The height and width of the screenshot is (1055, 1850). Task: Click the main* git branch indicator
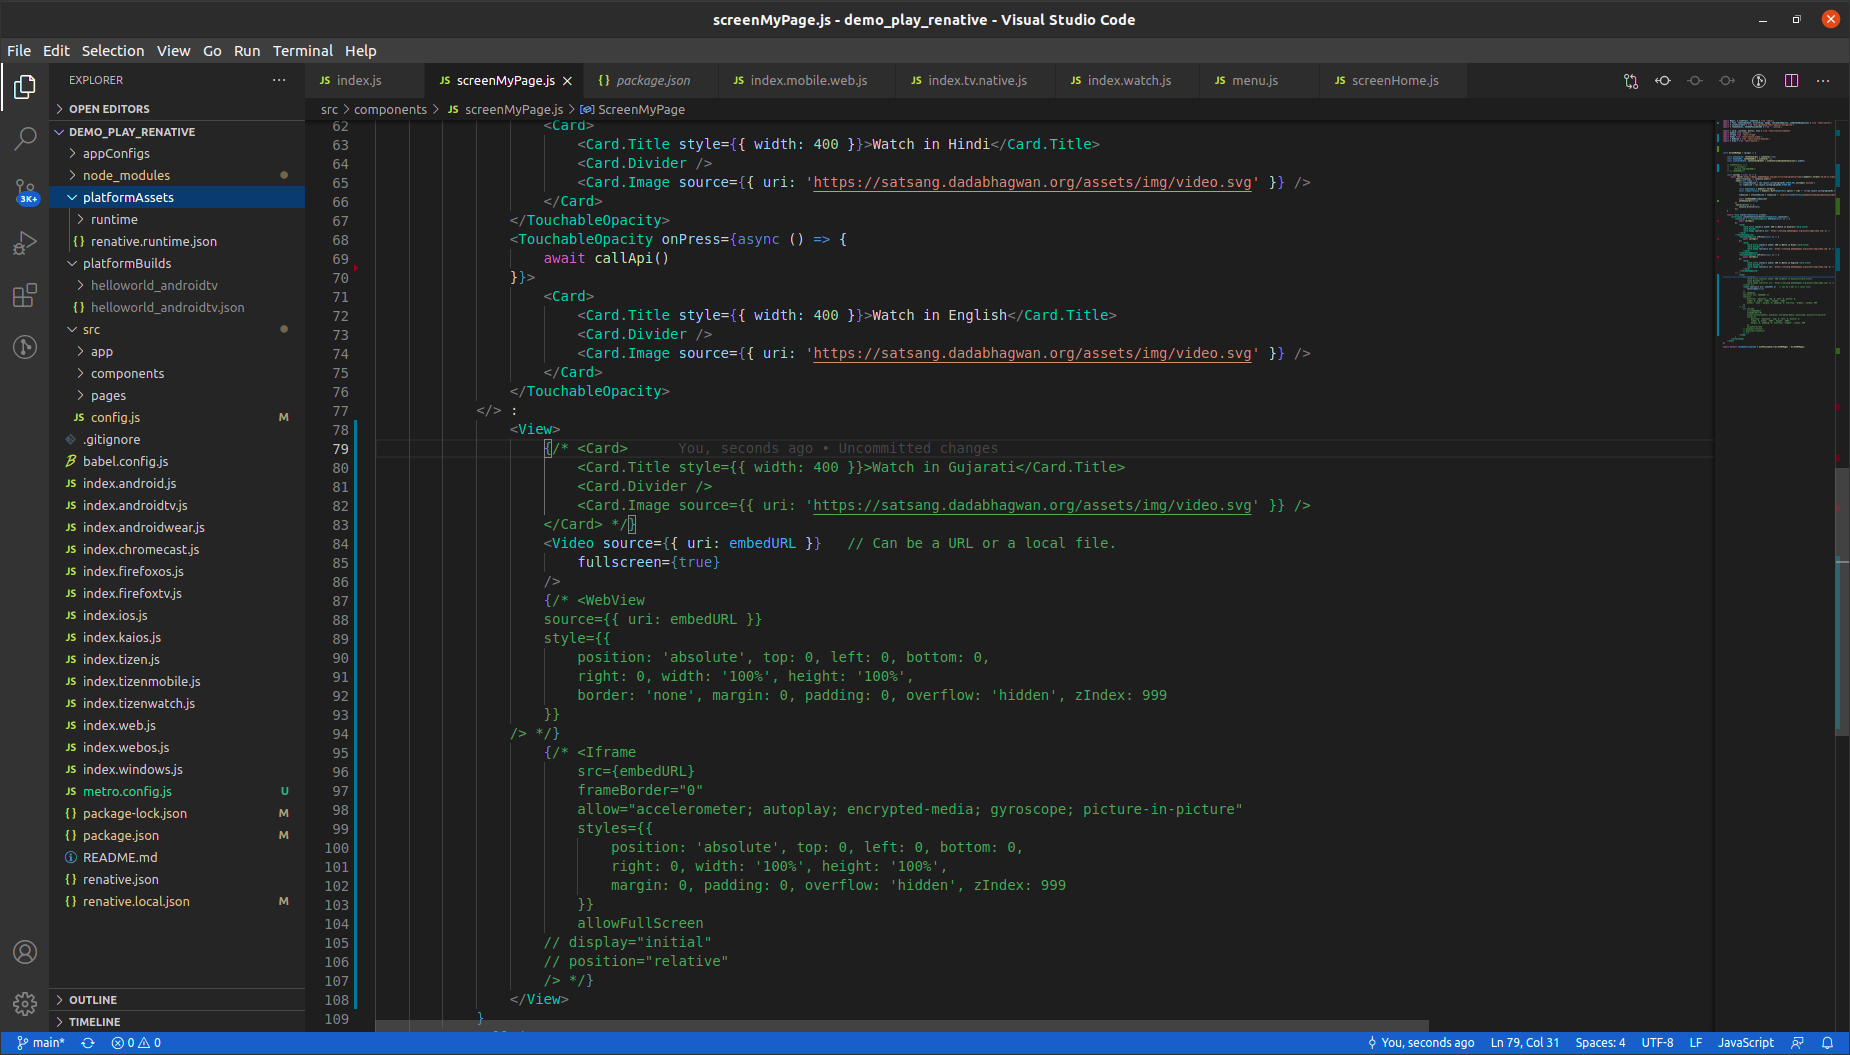[41, 1043]
